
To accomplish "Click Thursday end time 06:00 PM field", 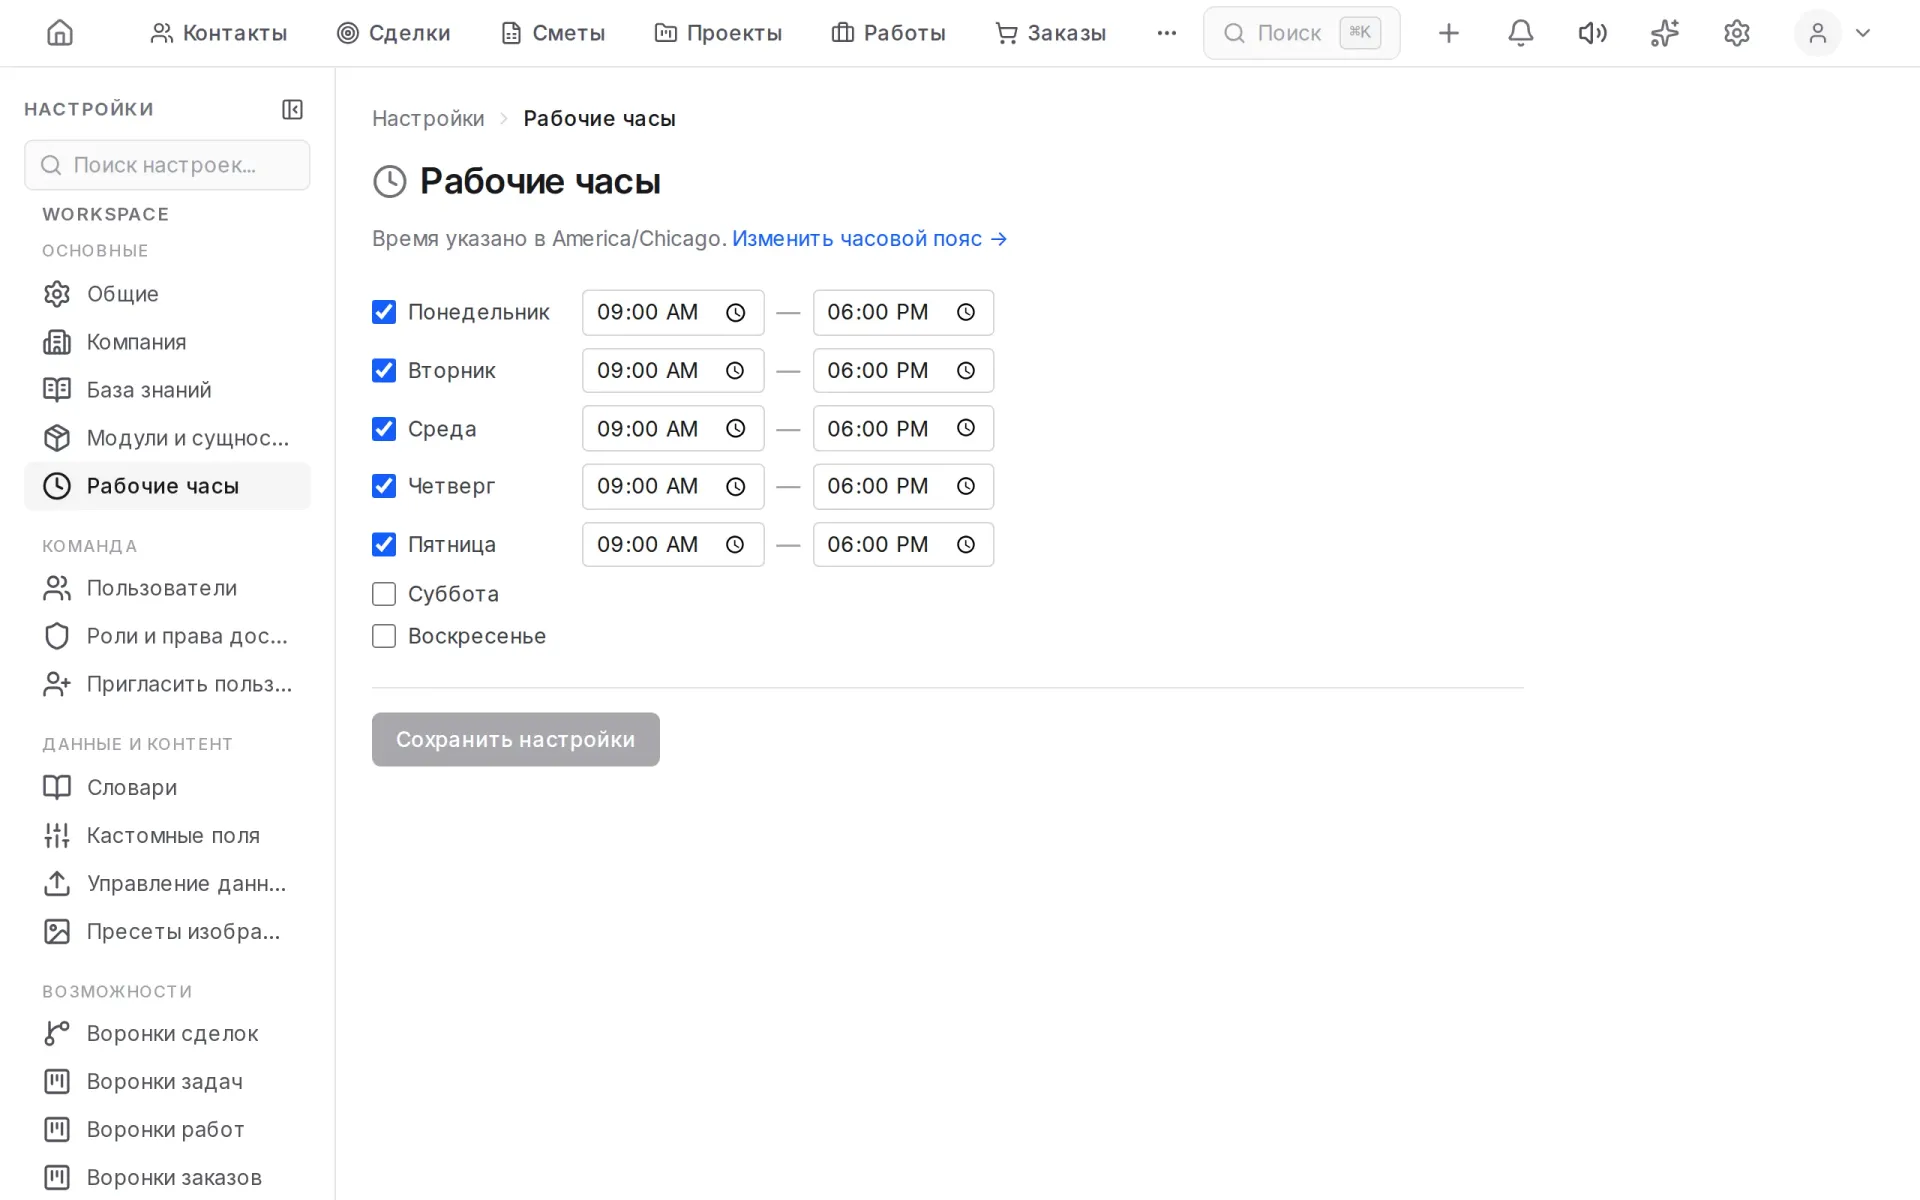I will click(903, 487).
